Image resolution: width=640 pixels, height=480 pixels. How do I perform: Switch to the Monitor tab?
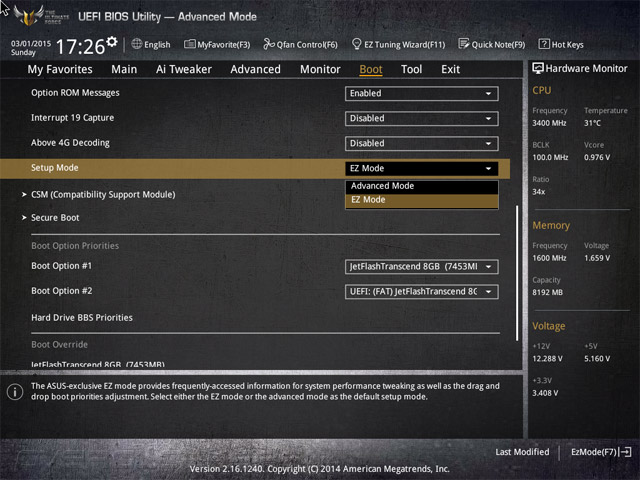coord(320,69)
